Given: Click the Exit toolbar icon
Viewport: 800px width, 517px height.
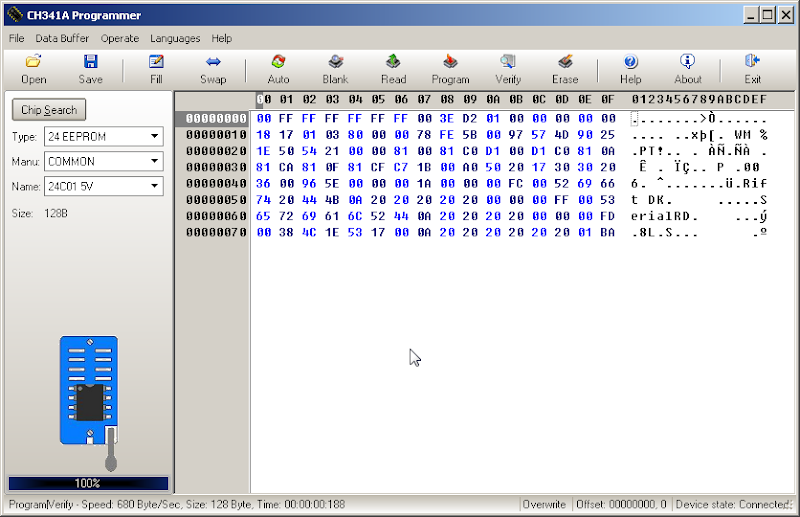Looking at the screenshot, I should click(753, 69).
